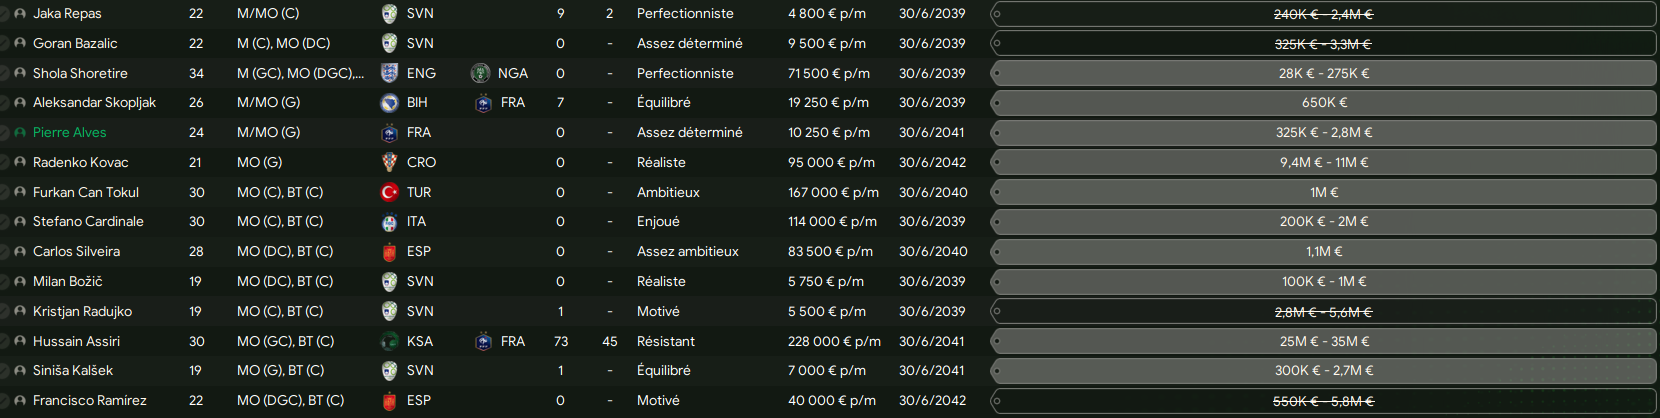The width and height of the screenshot is (1660, 418).
Task: Click Shola Shoretire's England flag icon
Action: pyautogui.click(x=389, y=73)
